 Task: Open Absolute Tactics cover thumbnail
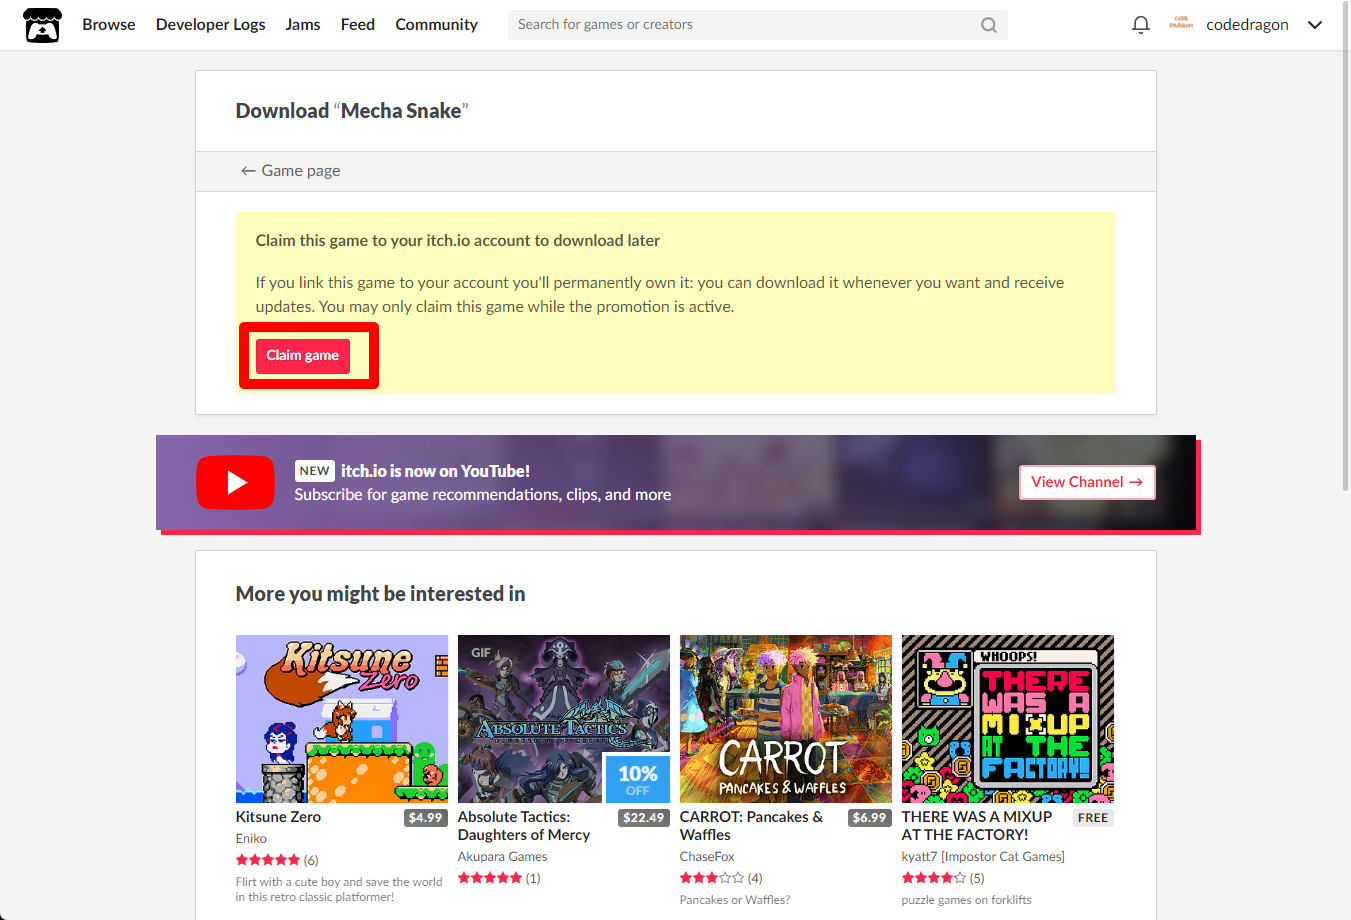(564, 719)
